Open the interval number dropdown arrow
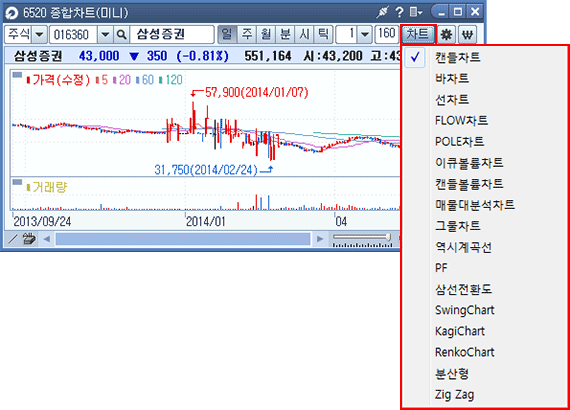Screen dimensions: 570x410 coord(365,35)
